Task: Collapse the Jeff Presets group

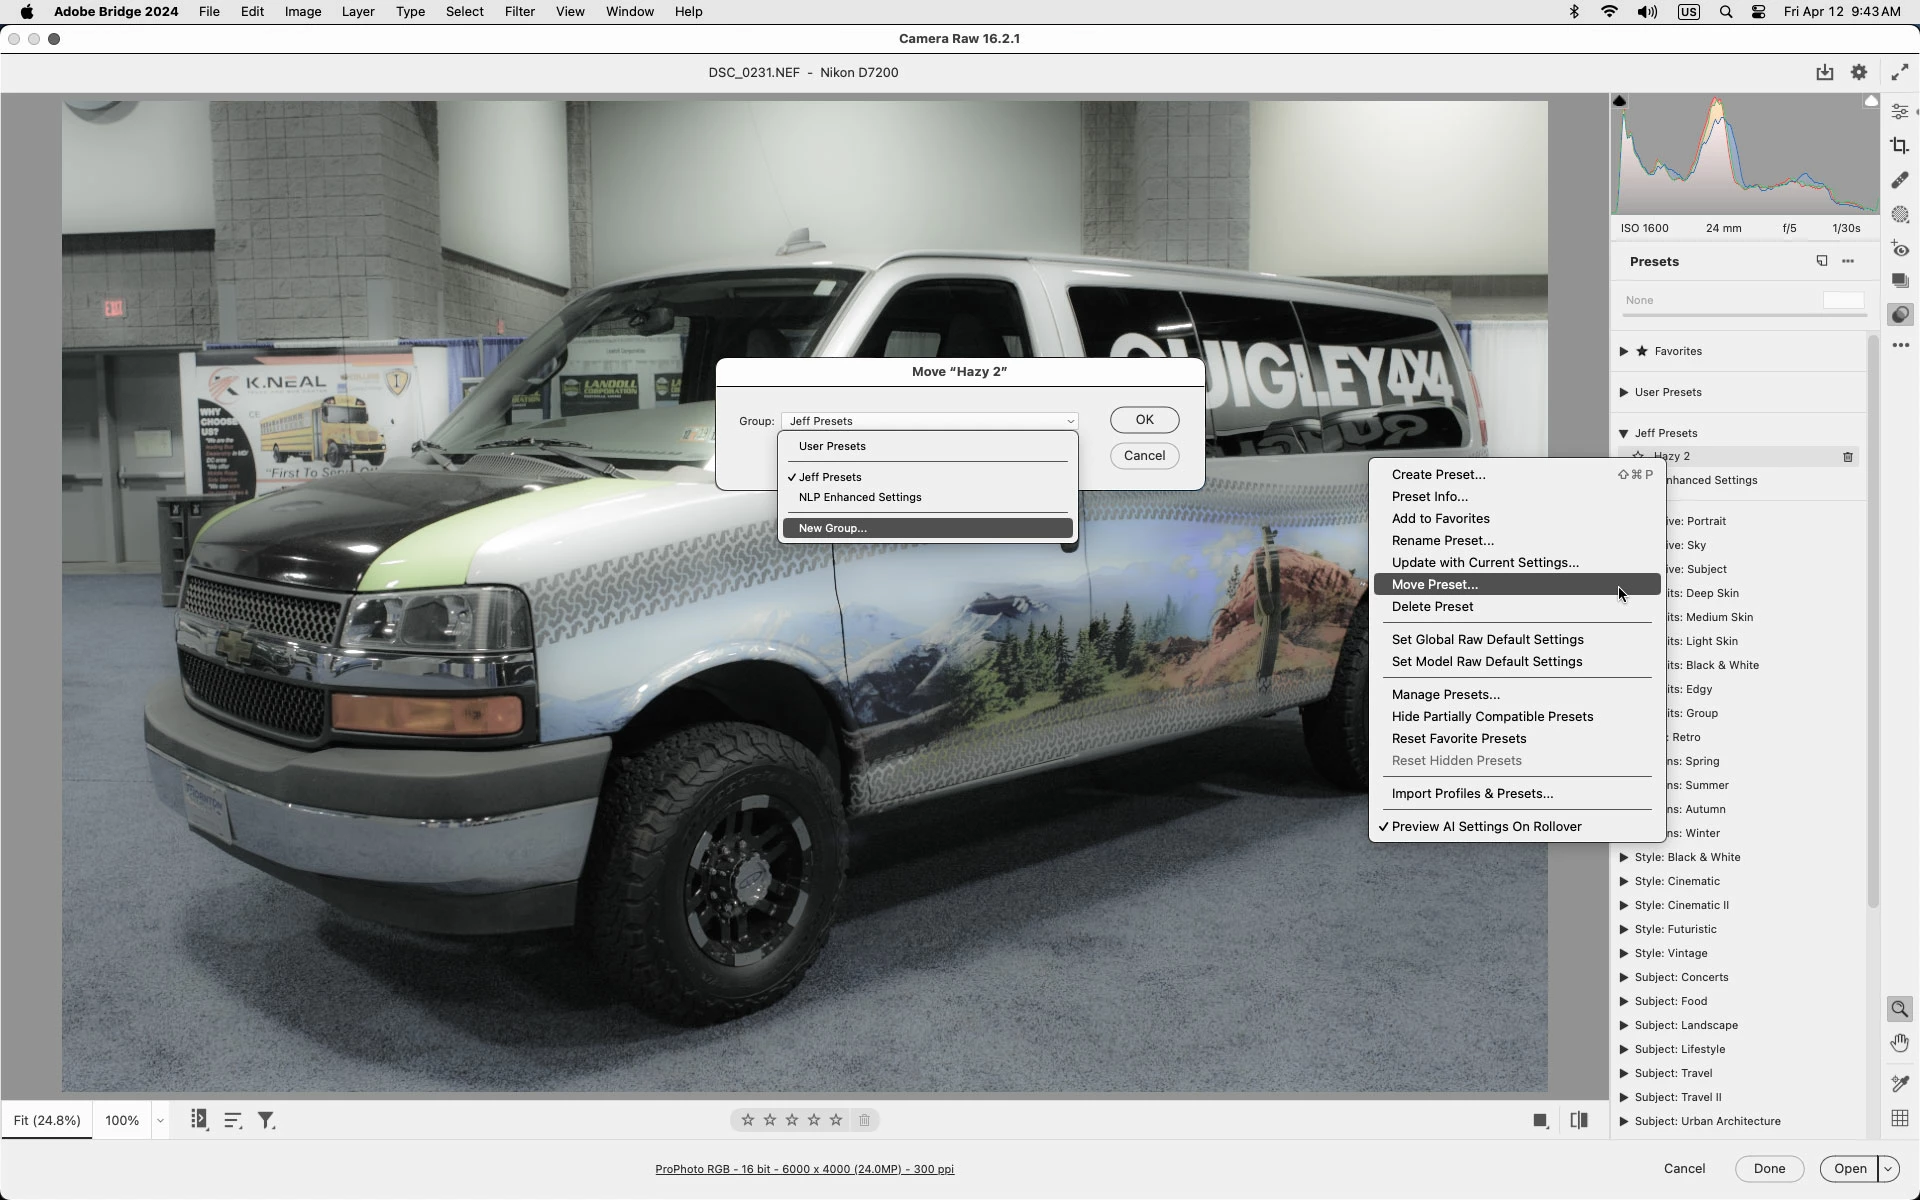Action: (x=1624, y=433)
